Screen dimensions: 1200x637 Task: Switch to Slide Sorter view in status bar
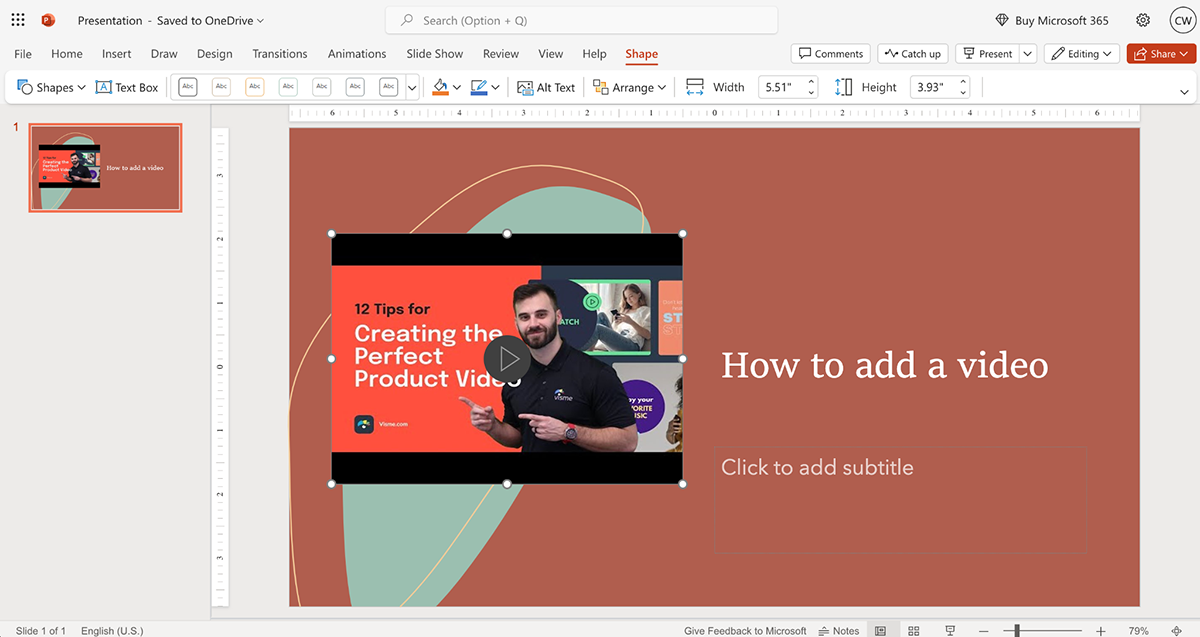(914, 631)
